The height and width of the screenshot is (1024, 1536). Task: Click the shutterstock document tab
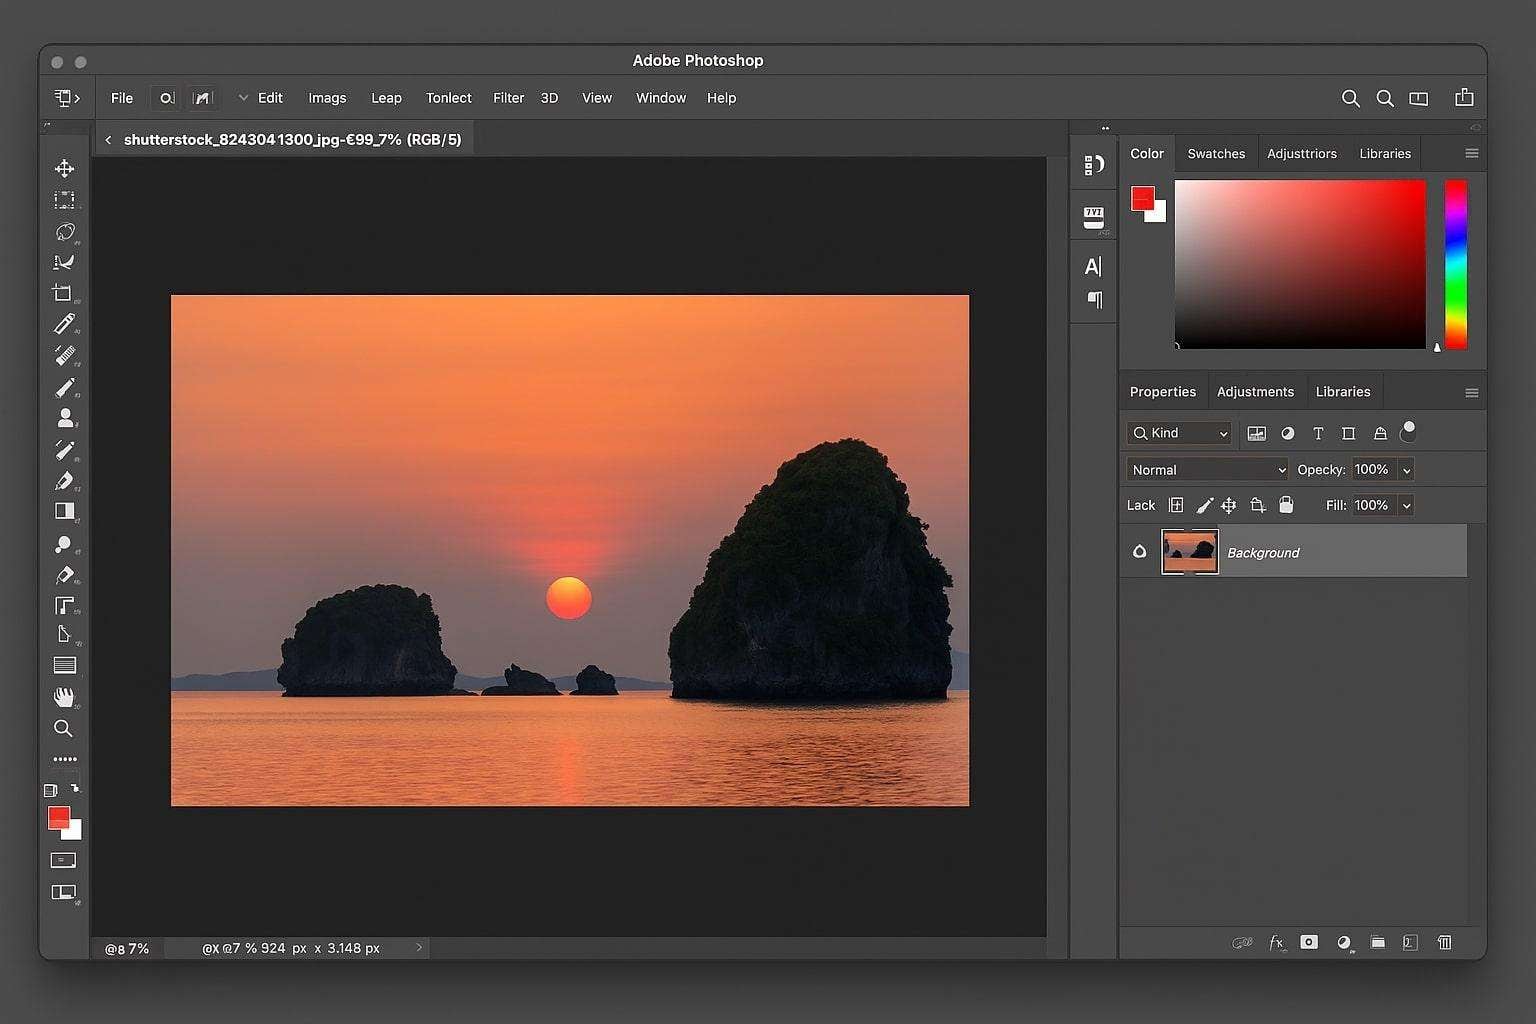point(292,139)
